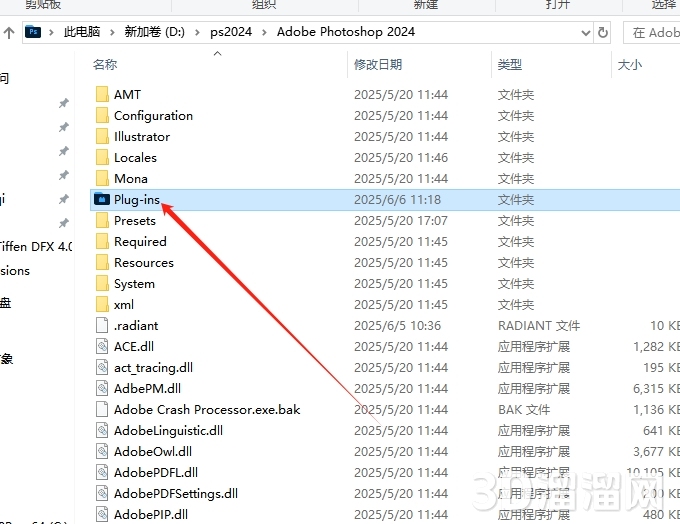The width and height of the screenshot is (680, 524).
Task: Focus the search box in Adobe folder
Action: [651, 33]
